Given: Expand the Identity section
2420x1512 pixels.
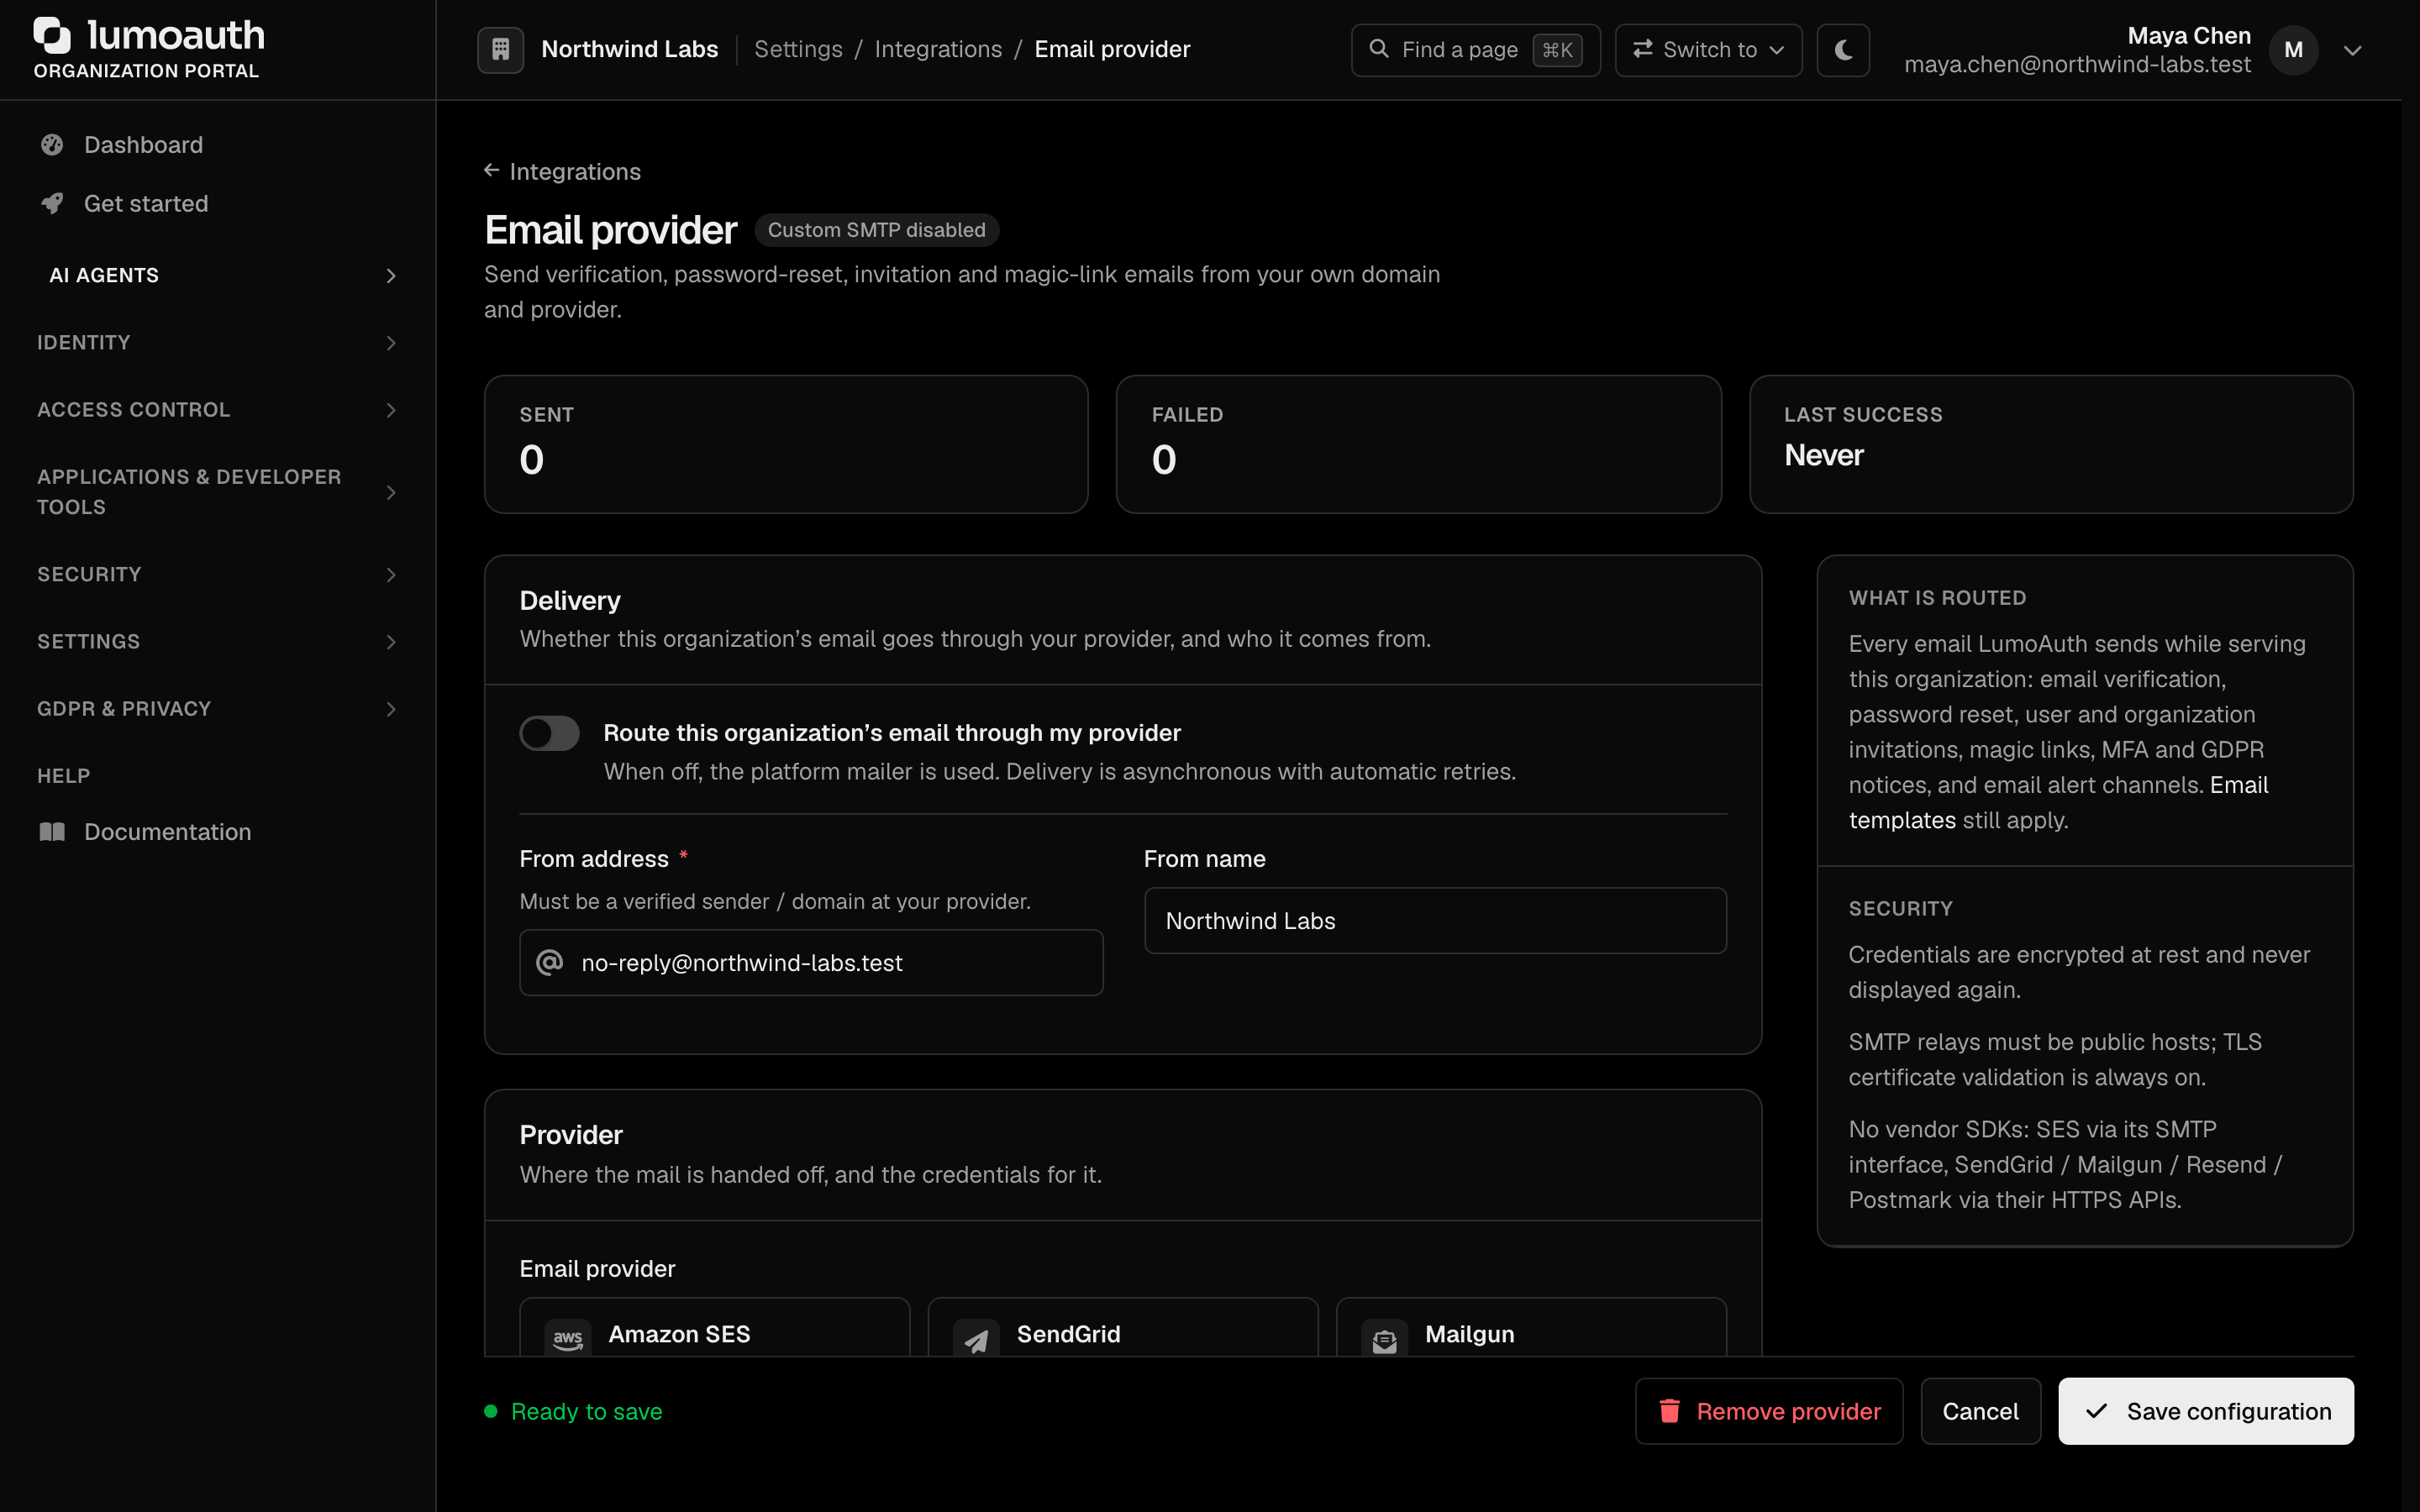Looking at the screenshot, I should tap(217, 342).
